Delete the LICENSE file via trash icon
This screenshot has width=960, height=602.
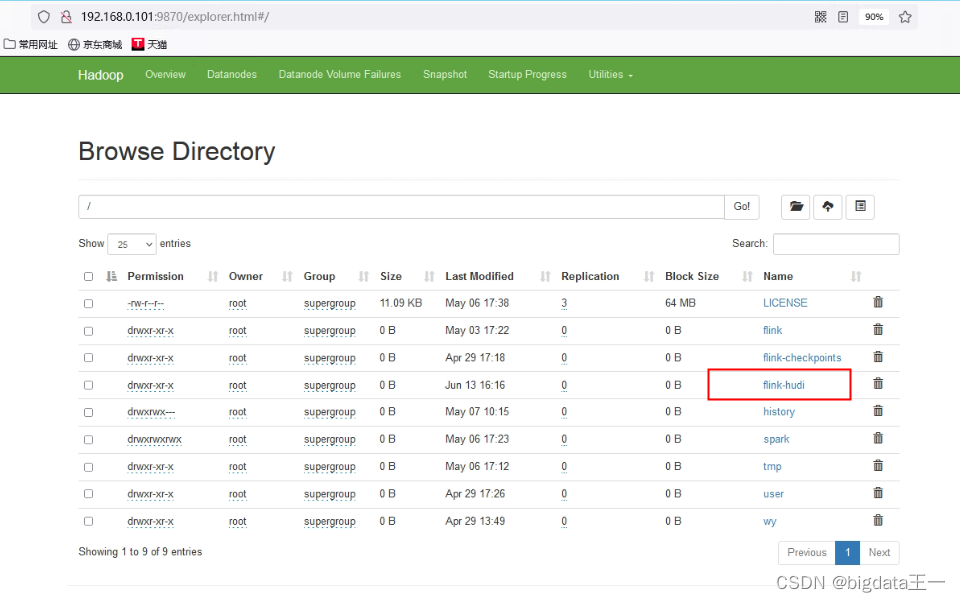coord(878,302)
